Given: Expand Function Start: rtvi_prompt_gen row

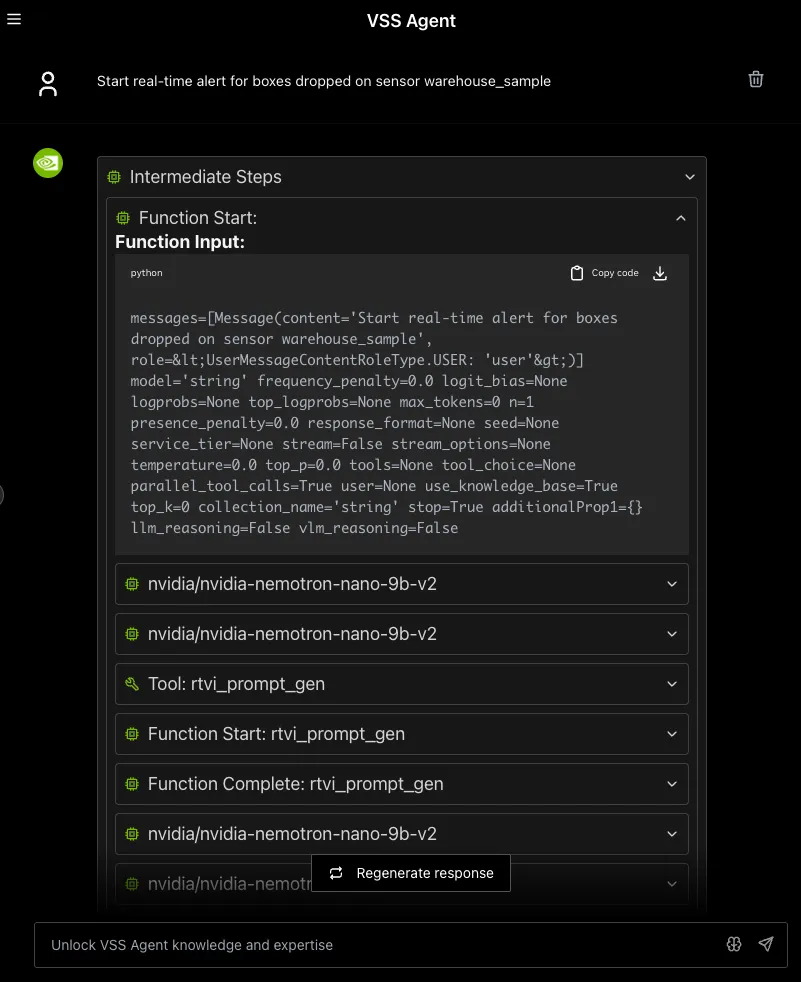Looking at the screenshot, I should coord(402,734).
